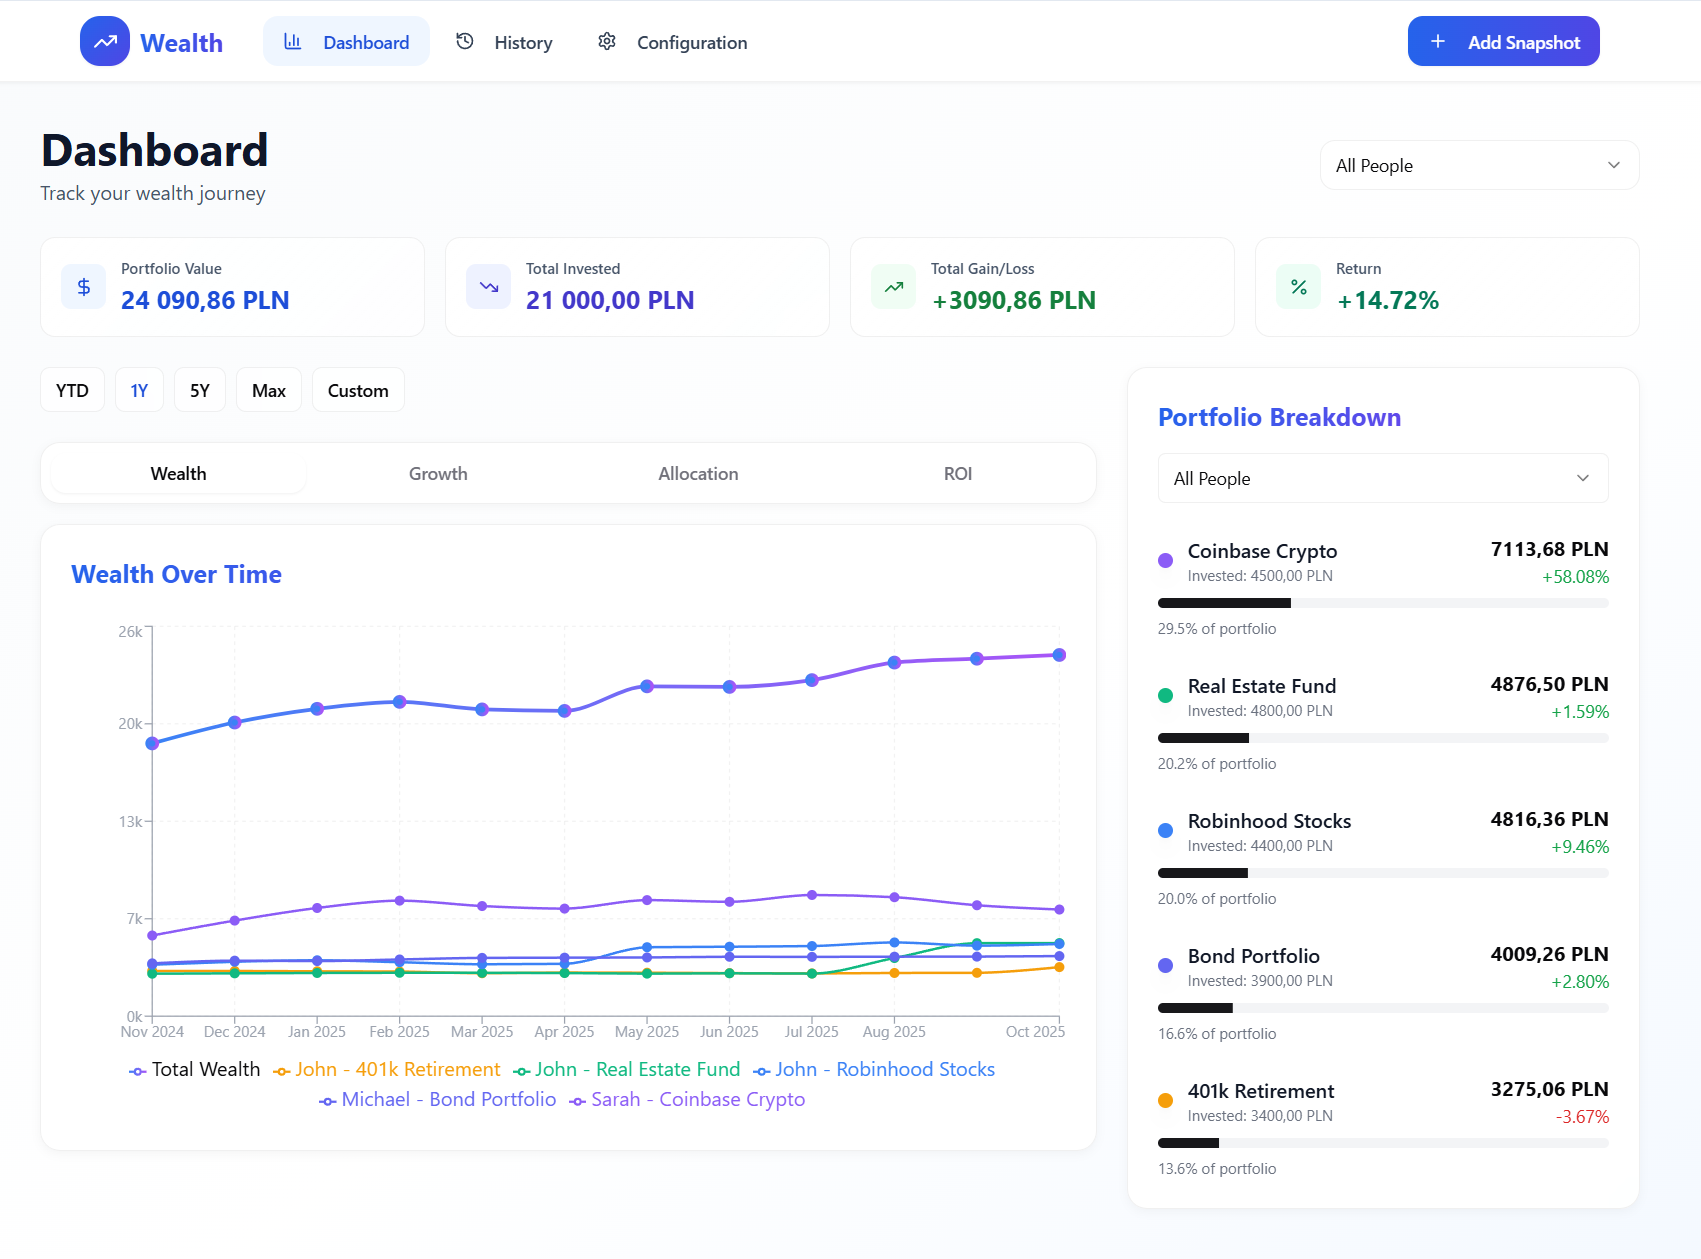The height and width of the screenshot is (1259, 1701).
Task: Click the Bond Portfolio indigo color dot
Action: pyautogui.click(x=1165, y=965)
